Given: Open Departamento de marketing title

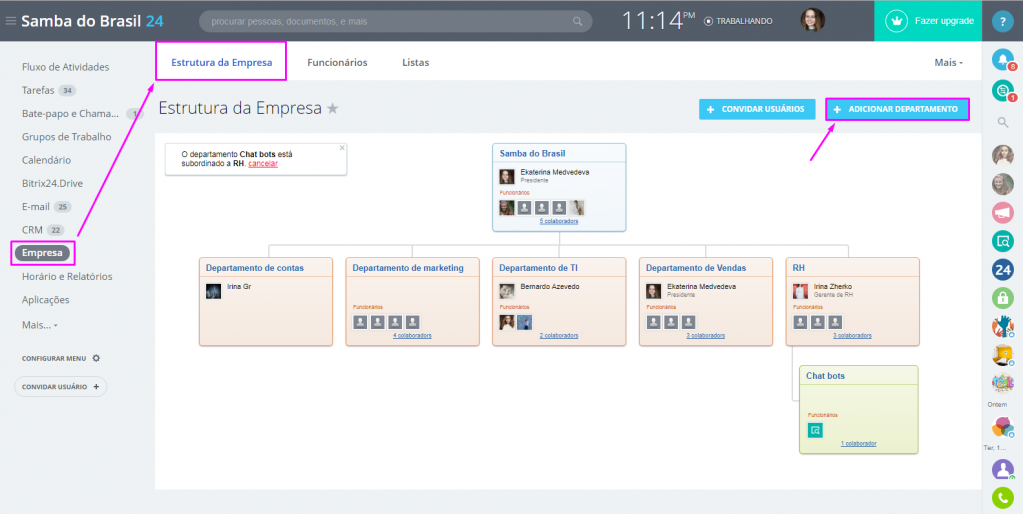Looking at the screenshot, I should [x=408, y=267].
